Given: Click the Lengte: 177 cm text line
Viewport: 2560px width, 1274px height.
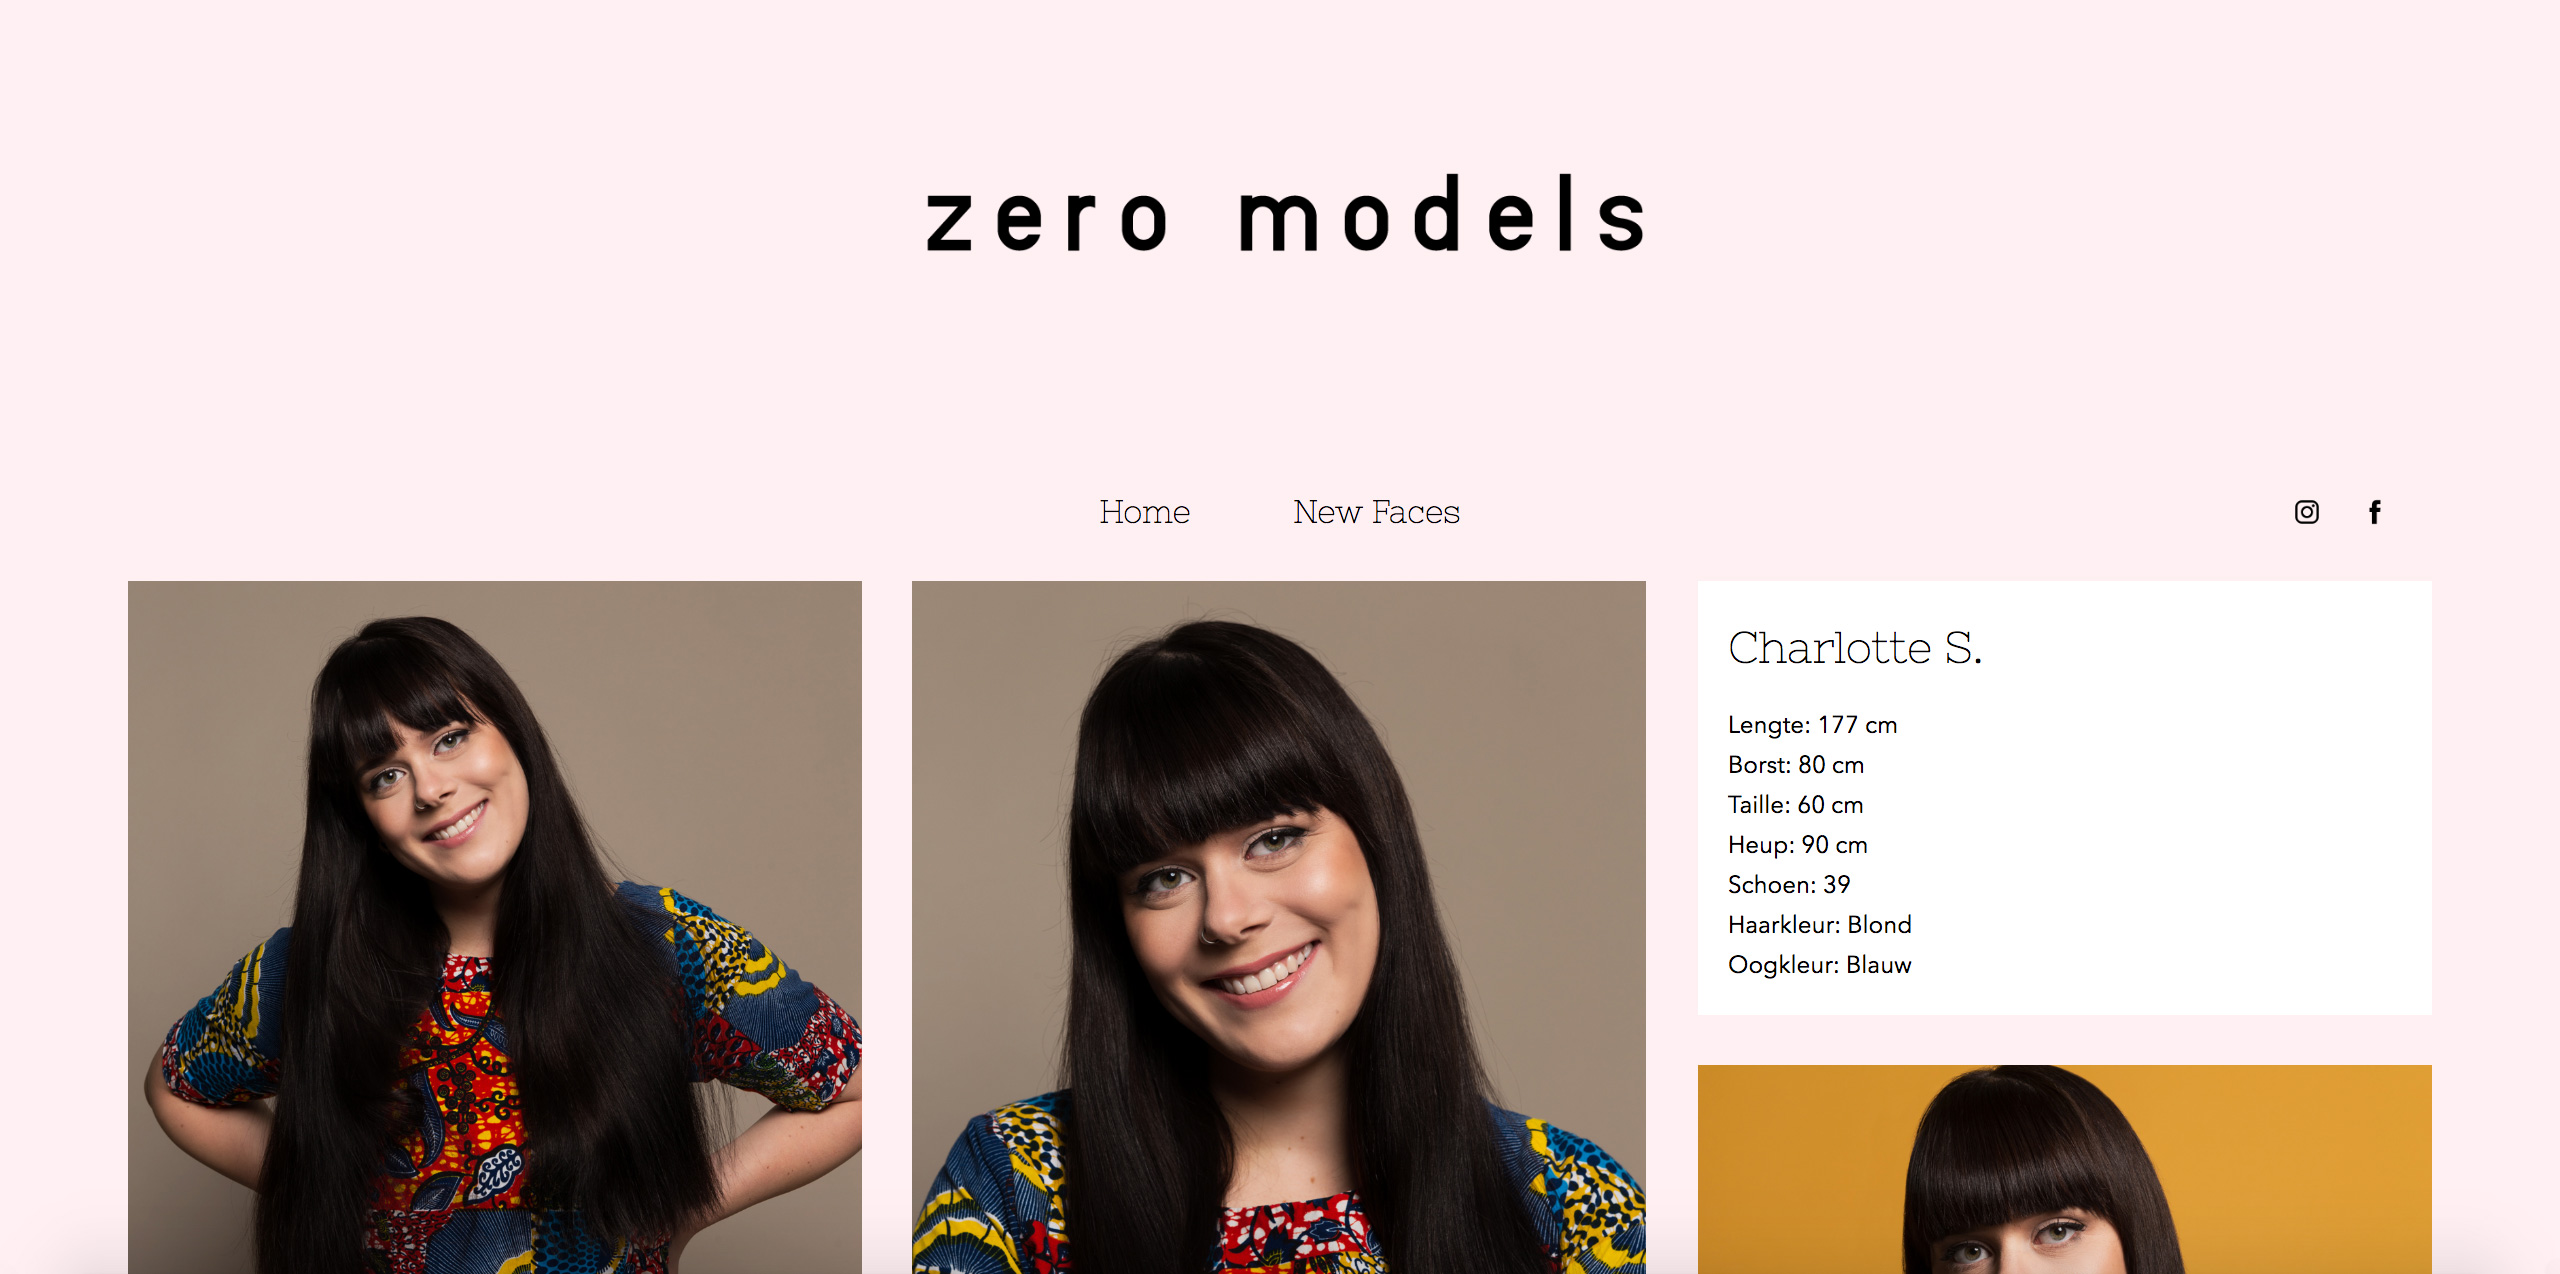Looking at the screenshot, I should [1812, 725].
